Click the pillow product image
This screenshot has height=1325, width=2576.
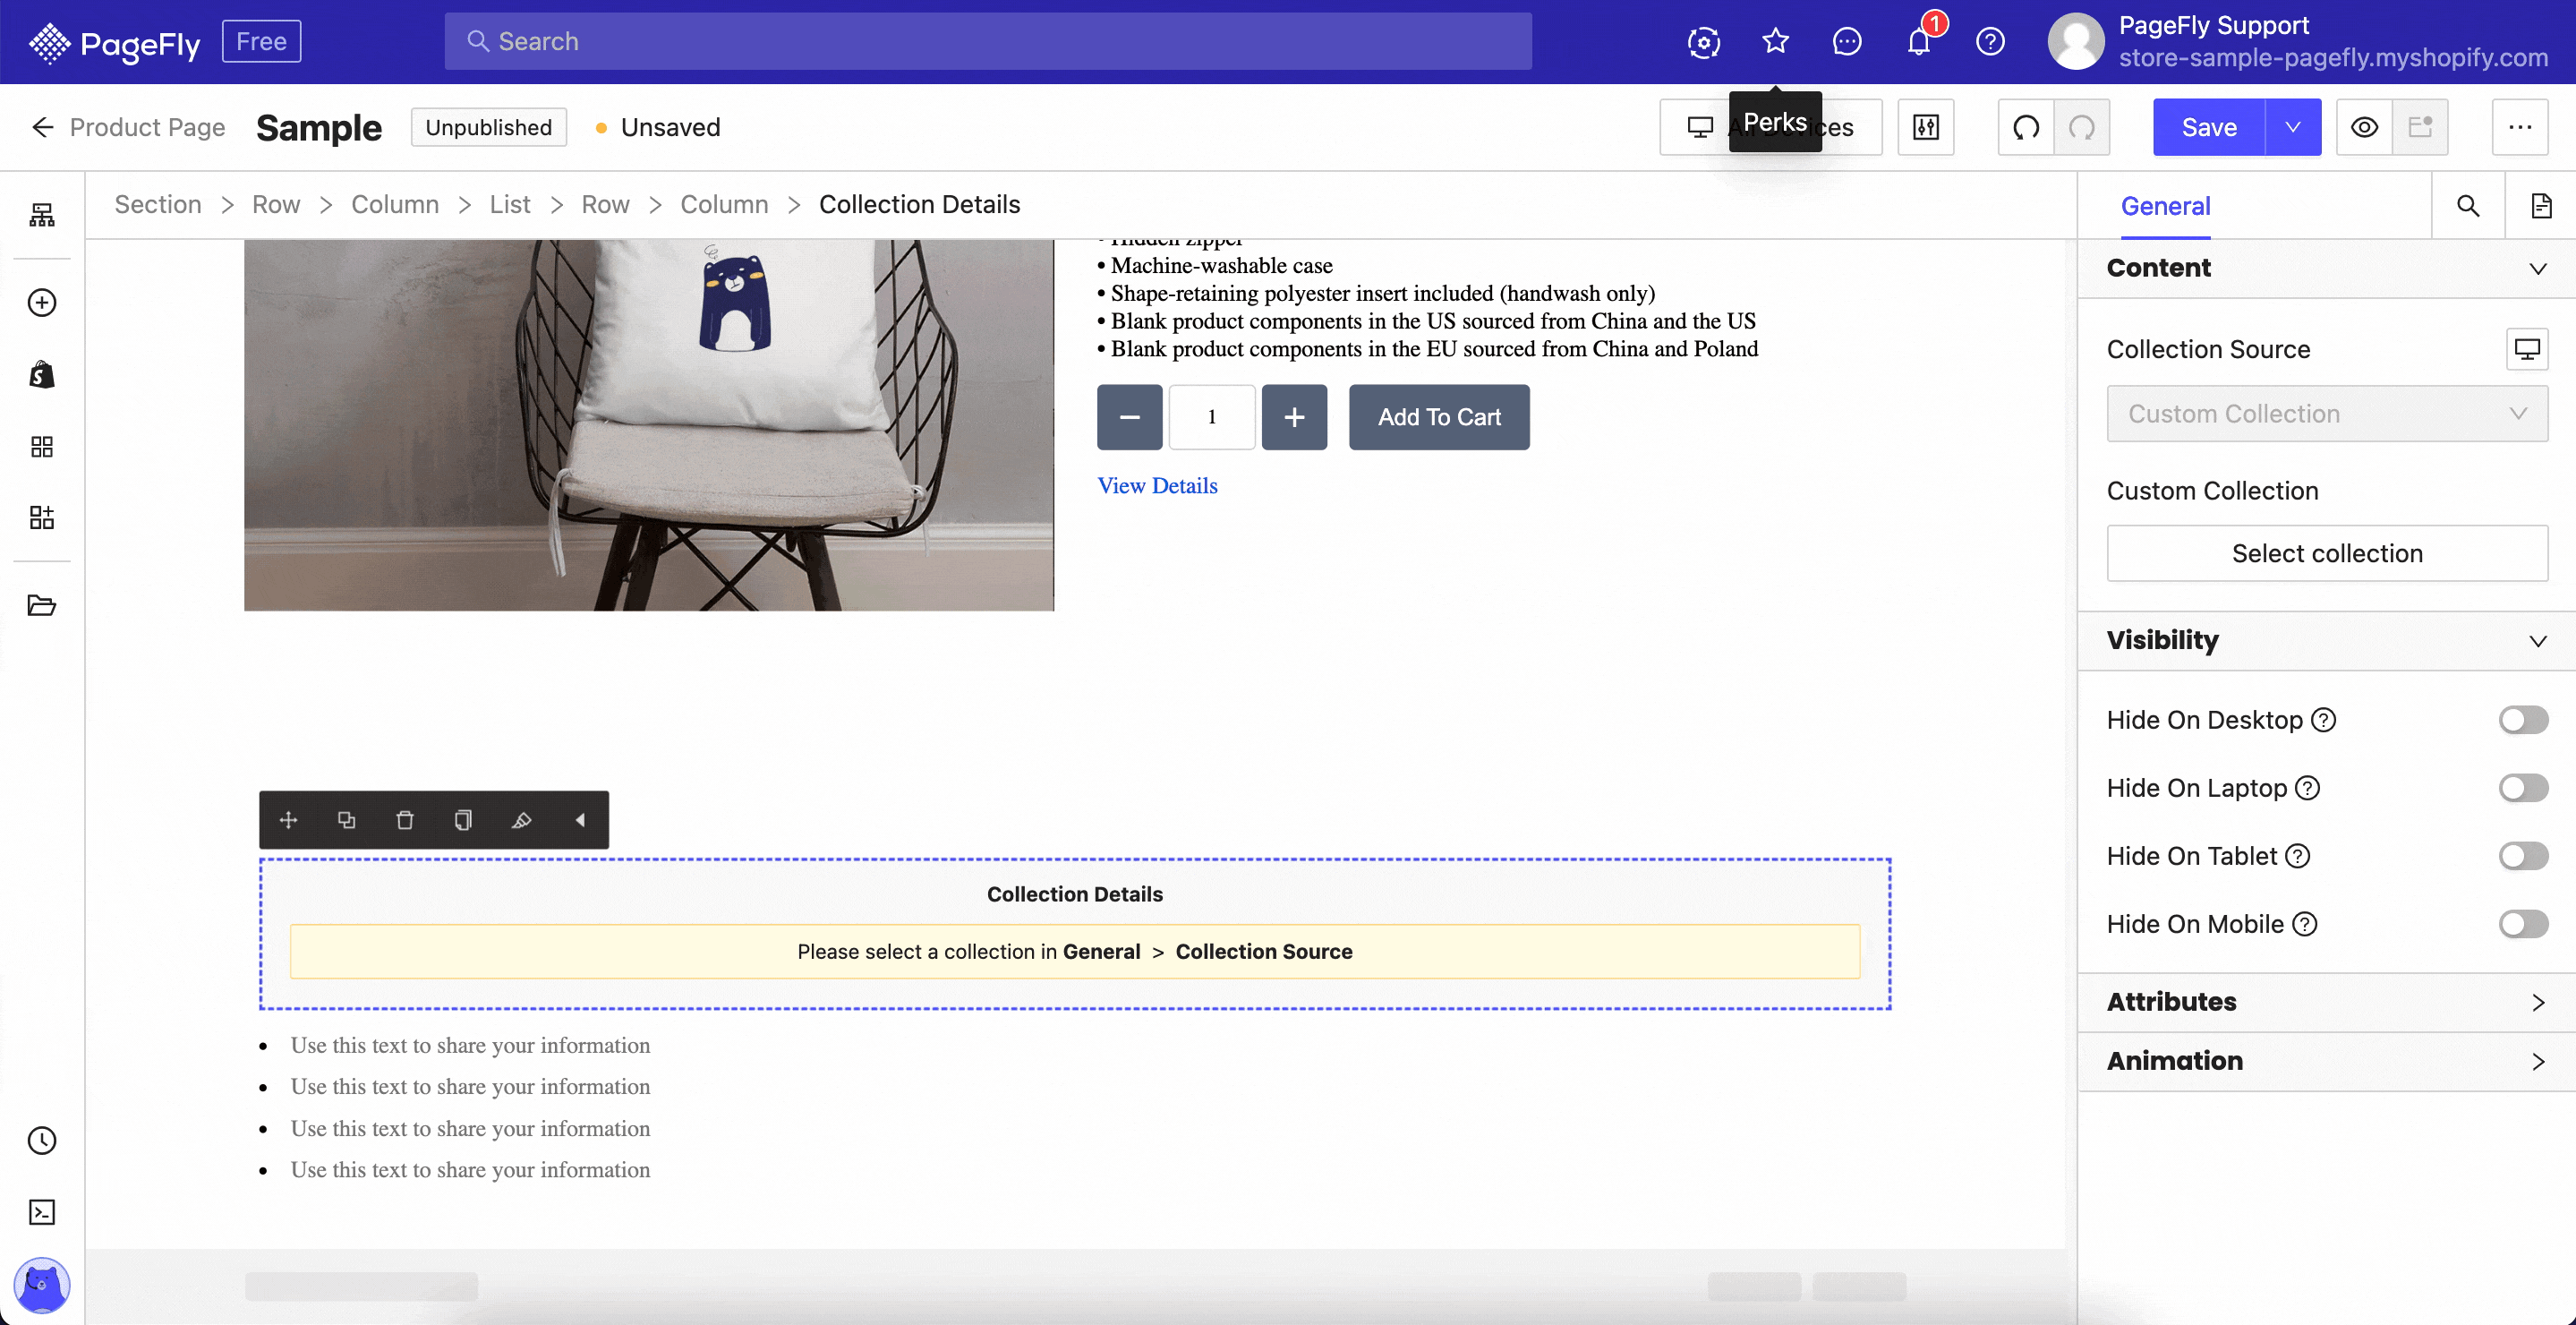tap(649, 425)
